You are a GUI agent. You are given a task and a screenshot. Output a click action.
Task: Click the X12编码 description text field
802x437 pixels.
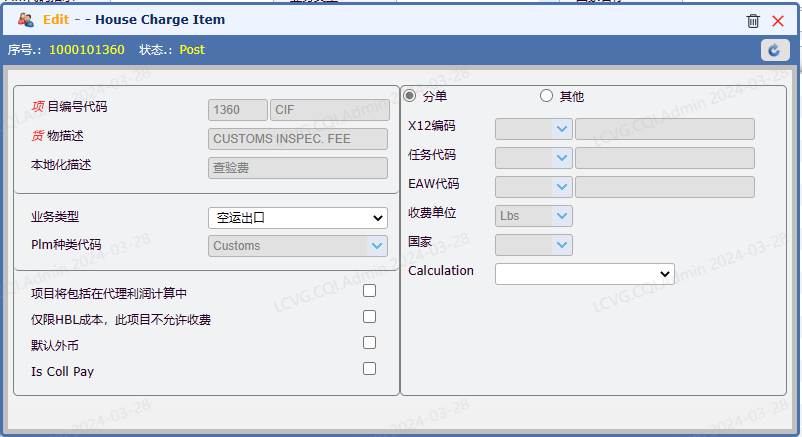click(x=664, y=129)
